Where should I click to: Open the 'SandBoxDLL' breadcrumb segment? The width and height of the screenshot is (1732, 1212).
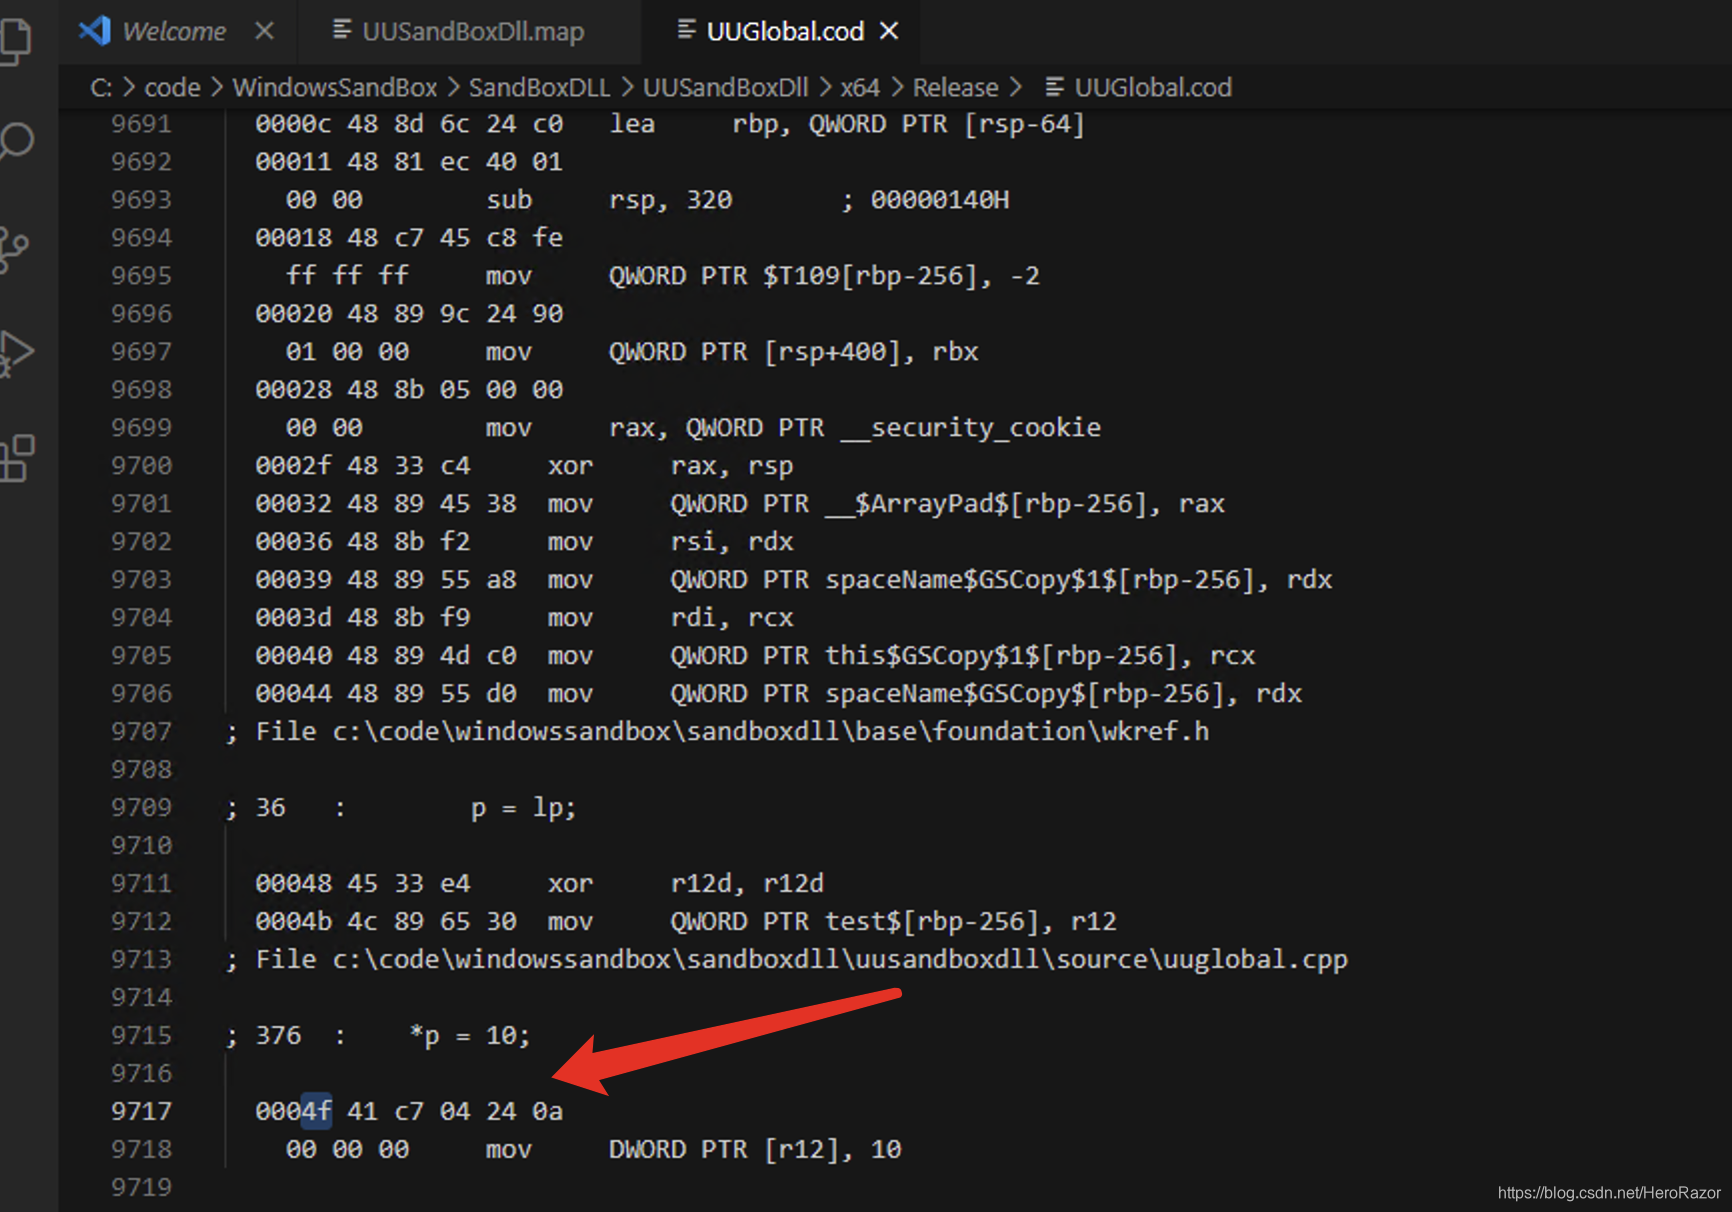[x=539, y=88]
